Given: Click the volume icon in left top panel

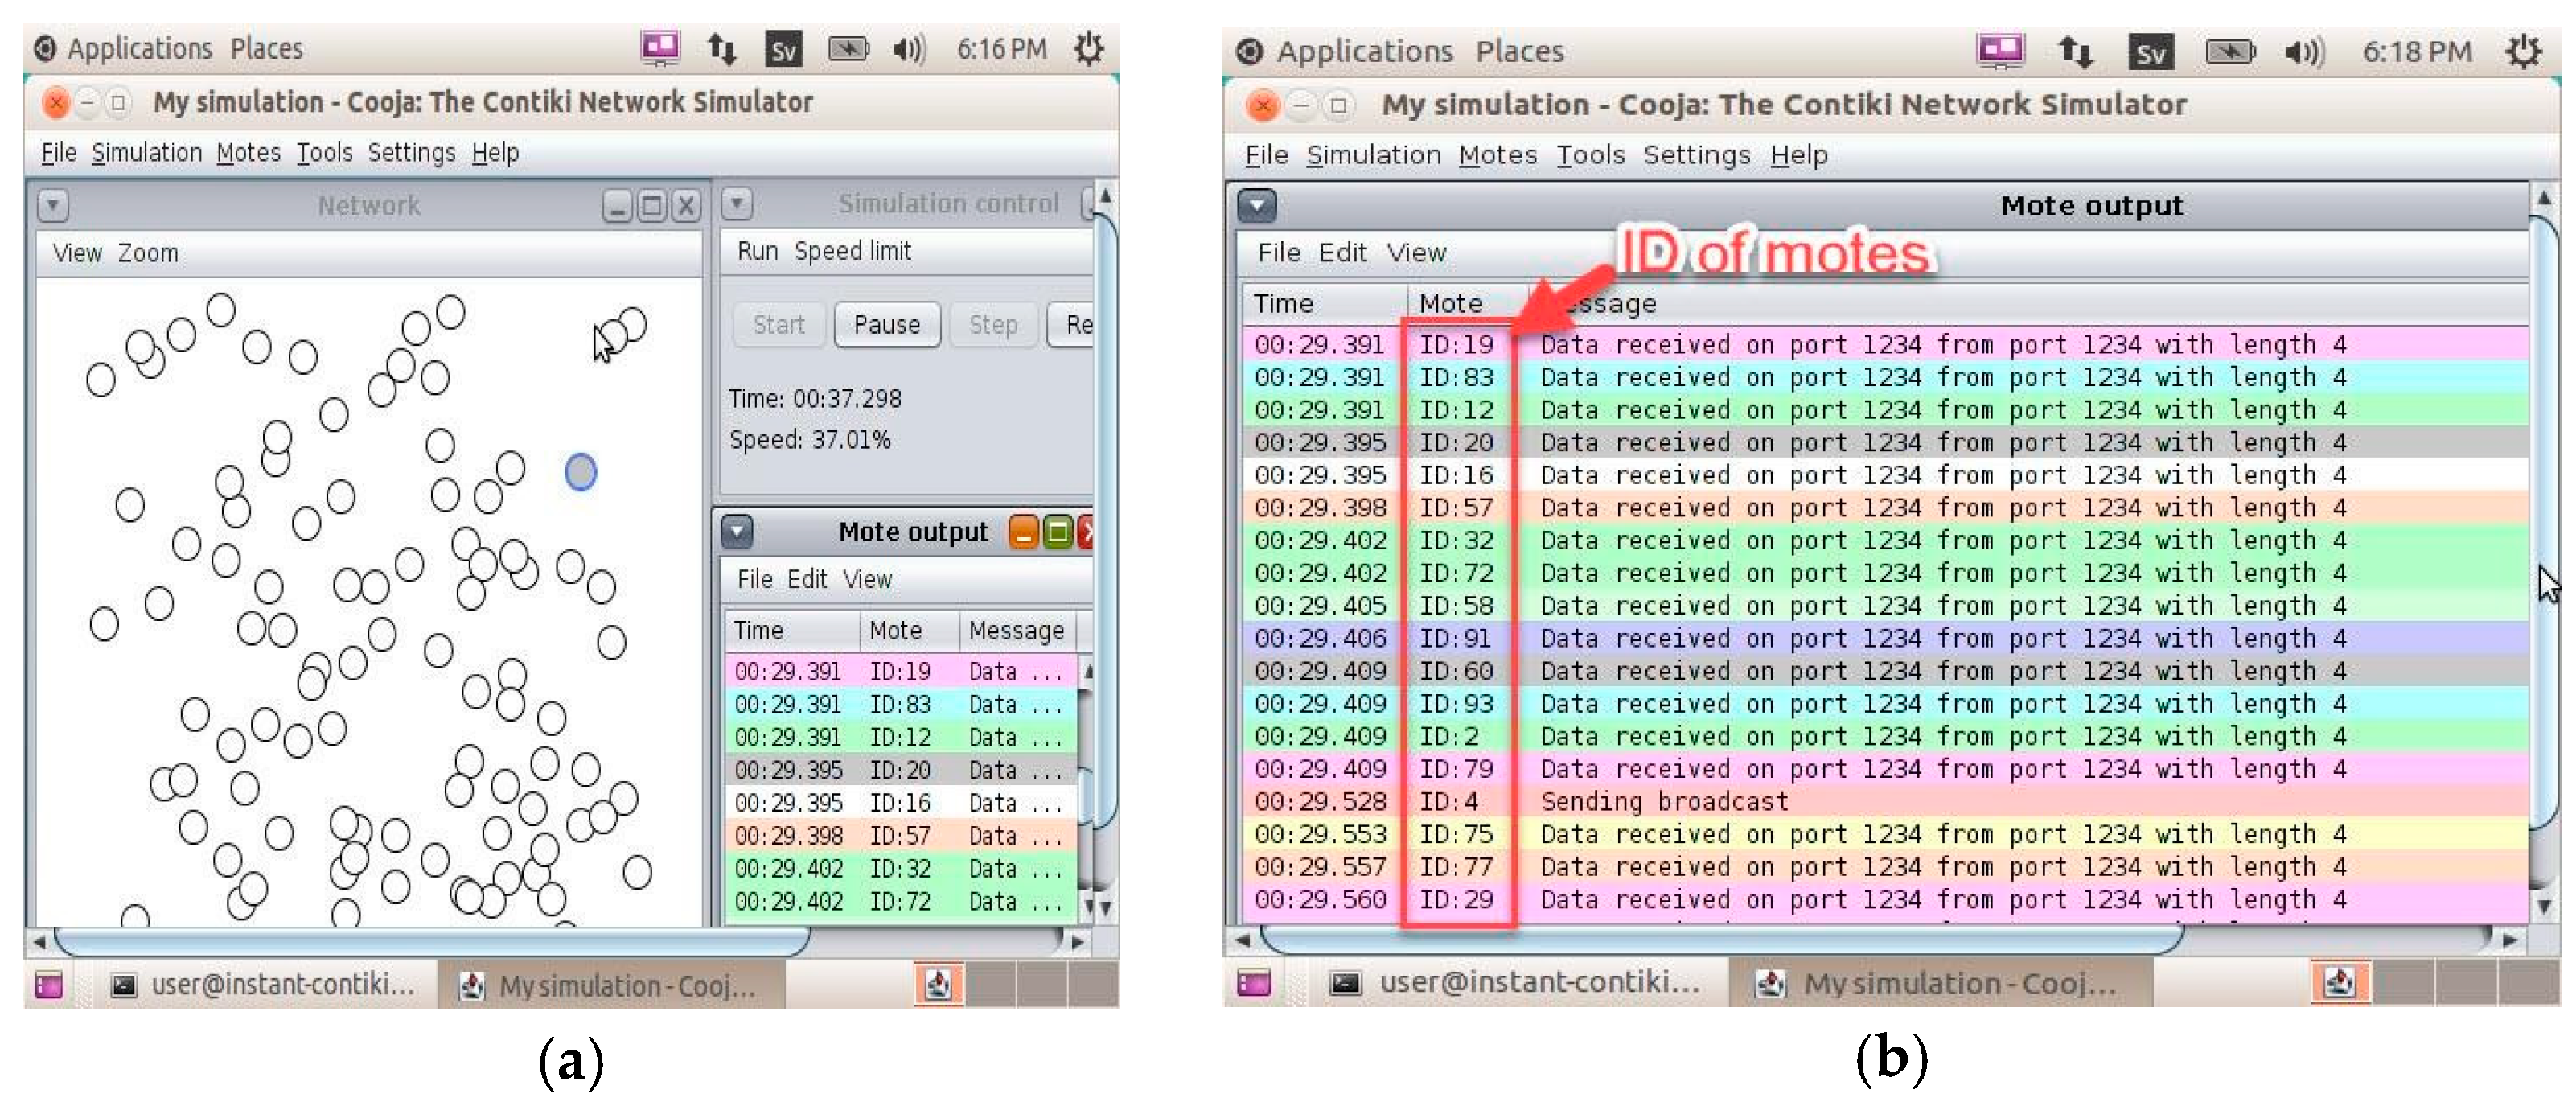Looking at the screenshot, I should (x=908, y=48).
